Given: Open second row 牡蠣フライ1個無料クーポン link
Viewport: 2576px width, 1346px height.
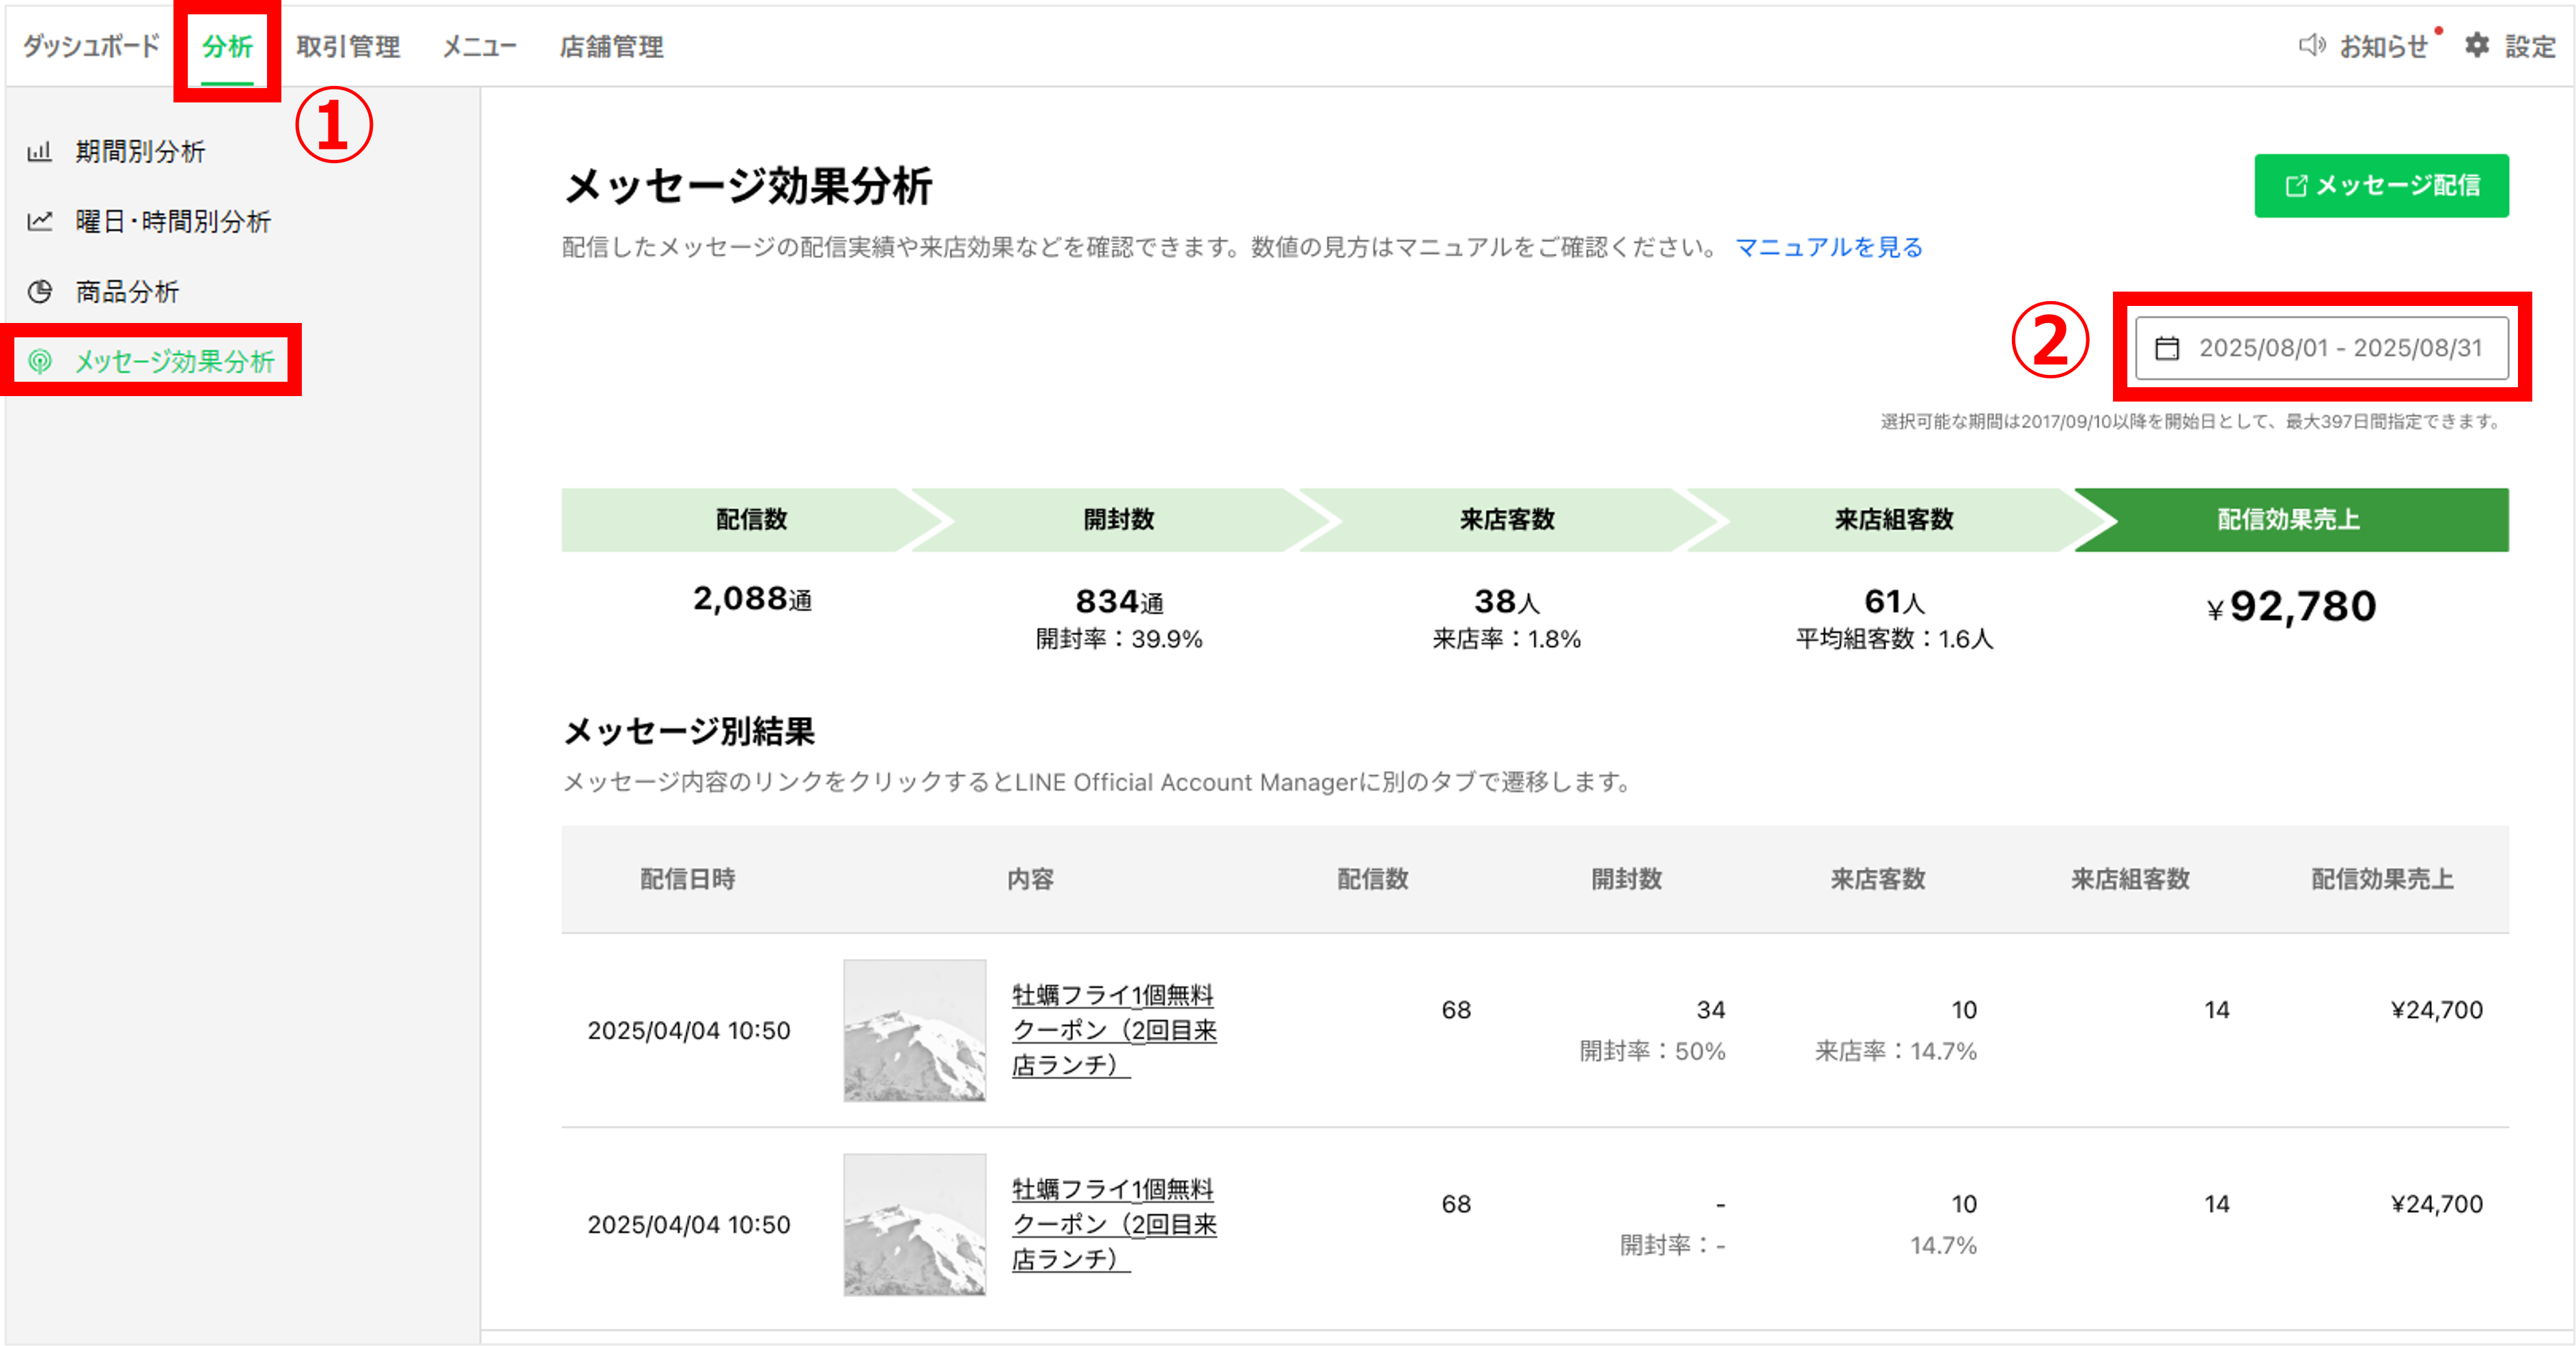Looking at the screenshot, I should point(1114,1224).
